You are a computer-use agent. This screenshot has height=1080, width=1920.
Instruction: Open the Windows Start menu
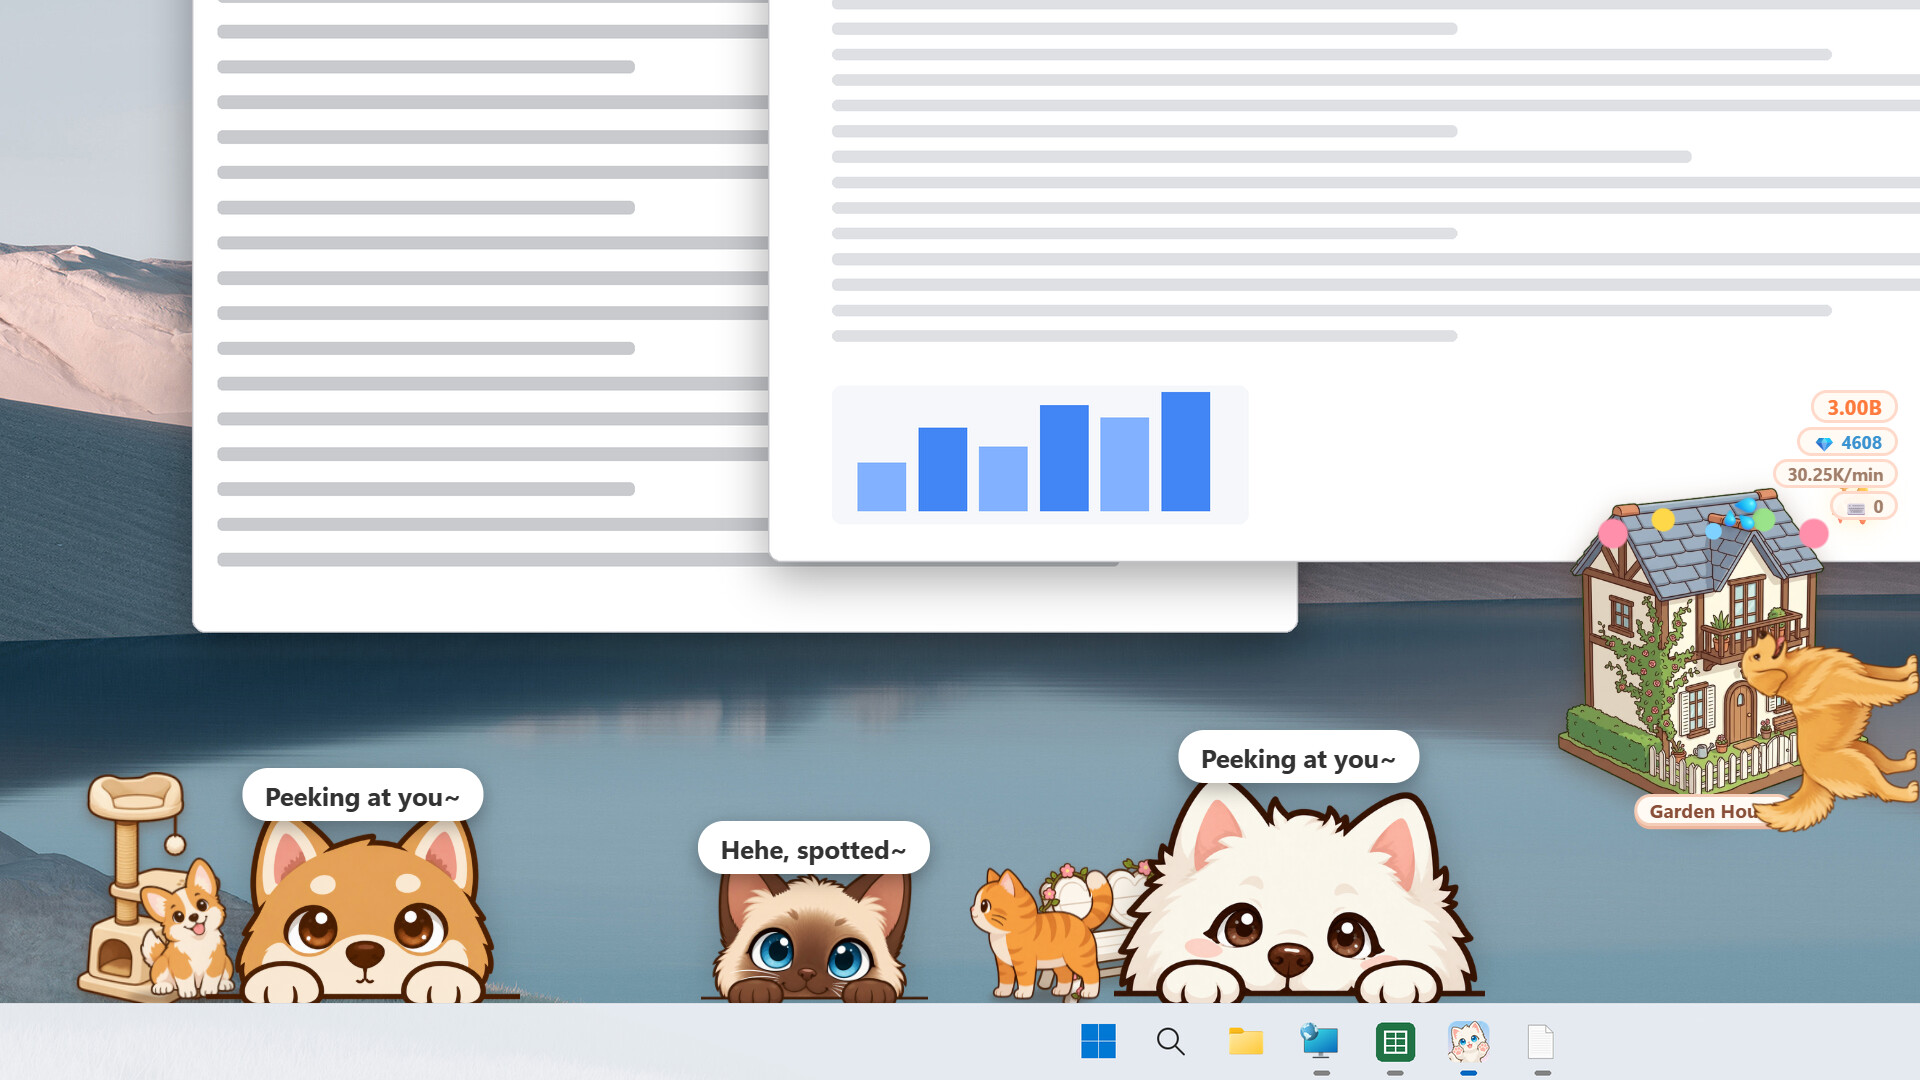(1098, 1041)
